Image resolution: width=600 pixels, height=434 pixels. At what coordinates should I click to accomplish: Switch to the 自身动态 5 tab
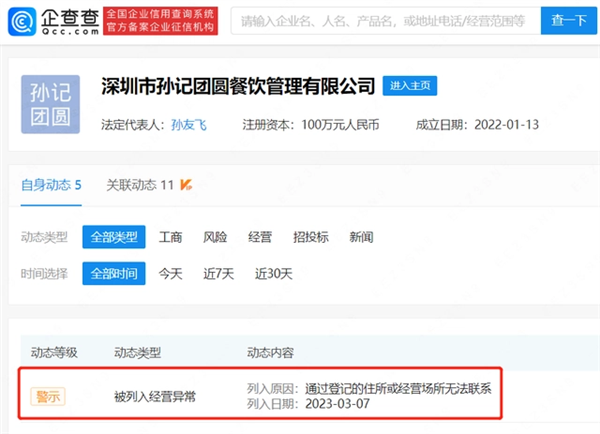[51, 185]
